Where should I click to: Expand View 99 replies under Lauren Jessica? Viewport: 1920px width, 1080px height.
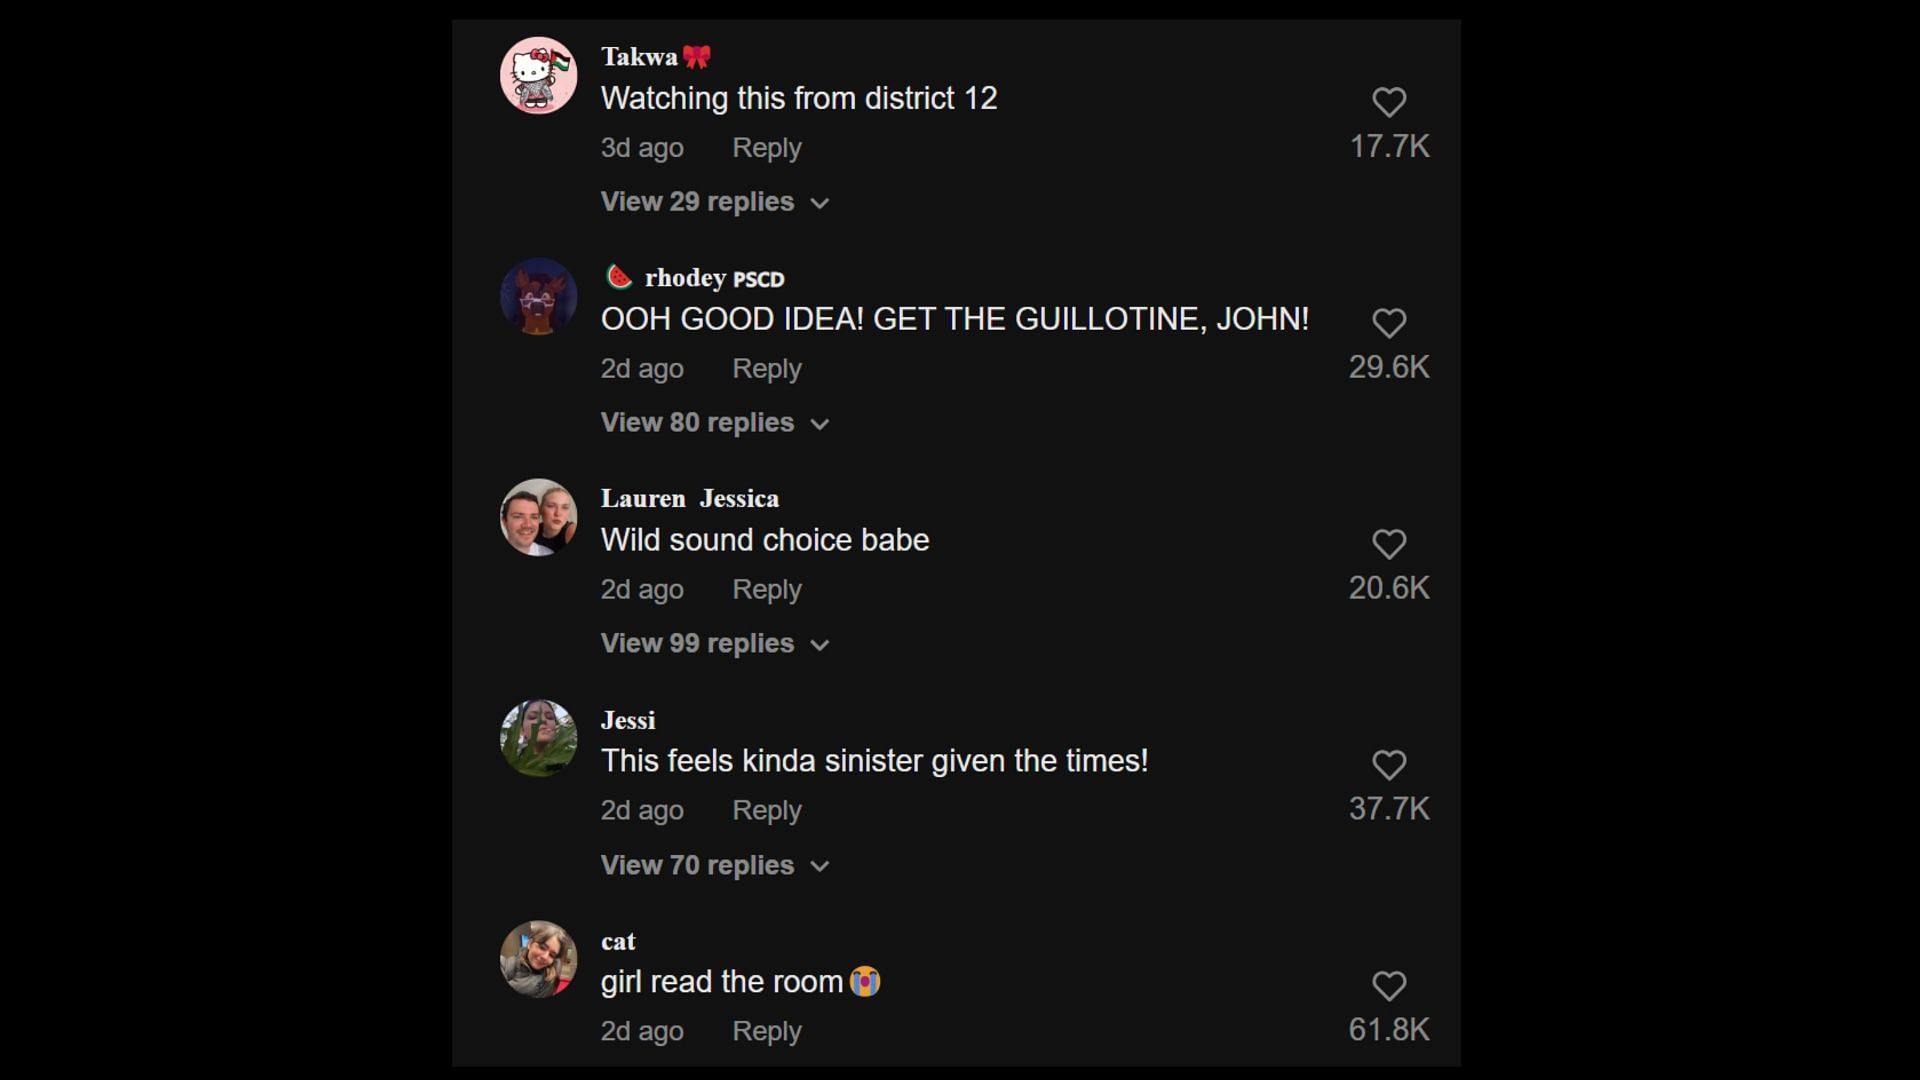(715, 644)
